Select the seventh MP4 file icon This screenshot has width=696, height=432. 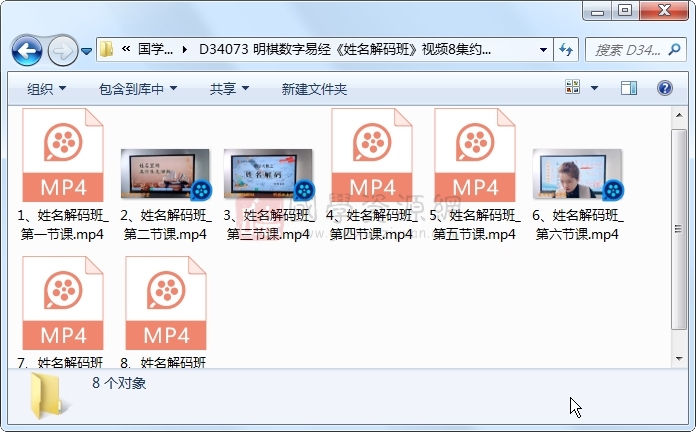62,303
